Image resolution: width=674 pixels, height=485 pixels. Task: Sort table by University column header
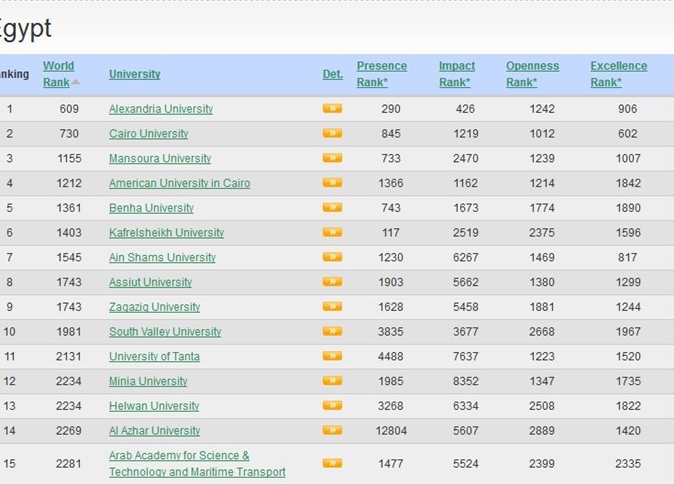135,74
